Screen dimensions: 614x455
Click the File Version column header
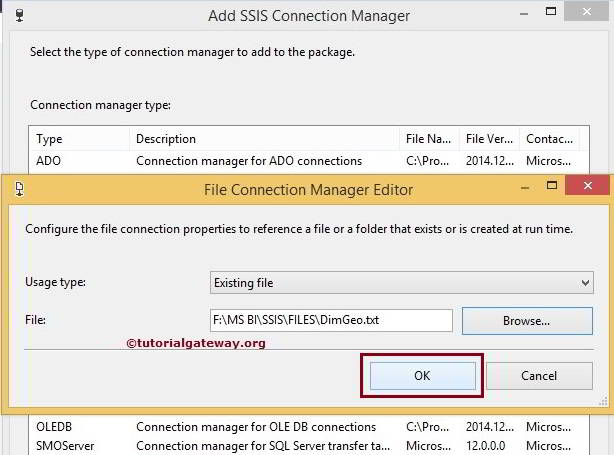click(488, 139)
